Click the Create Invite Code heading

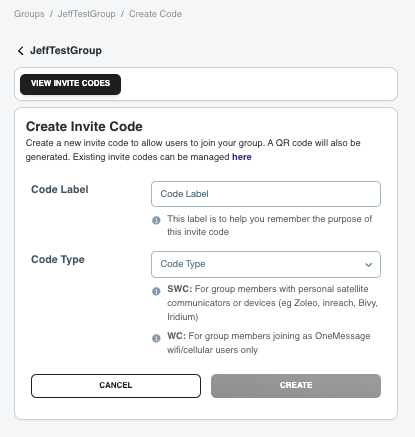tap(84, 127)
